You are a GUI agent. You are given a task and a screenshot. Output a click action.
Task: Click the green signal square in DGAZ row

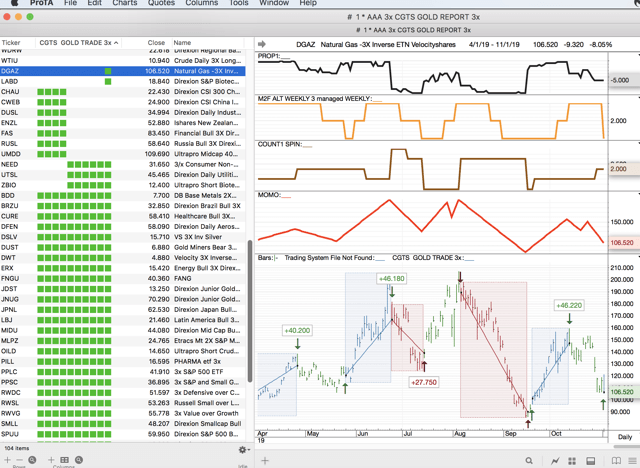pos(108,71)
